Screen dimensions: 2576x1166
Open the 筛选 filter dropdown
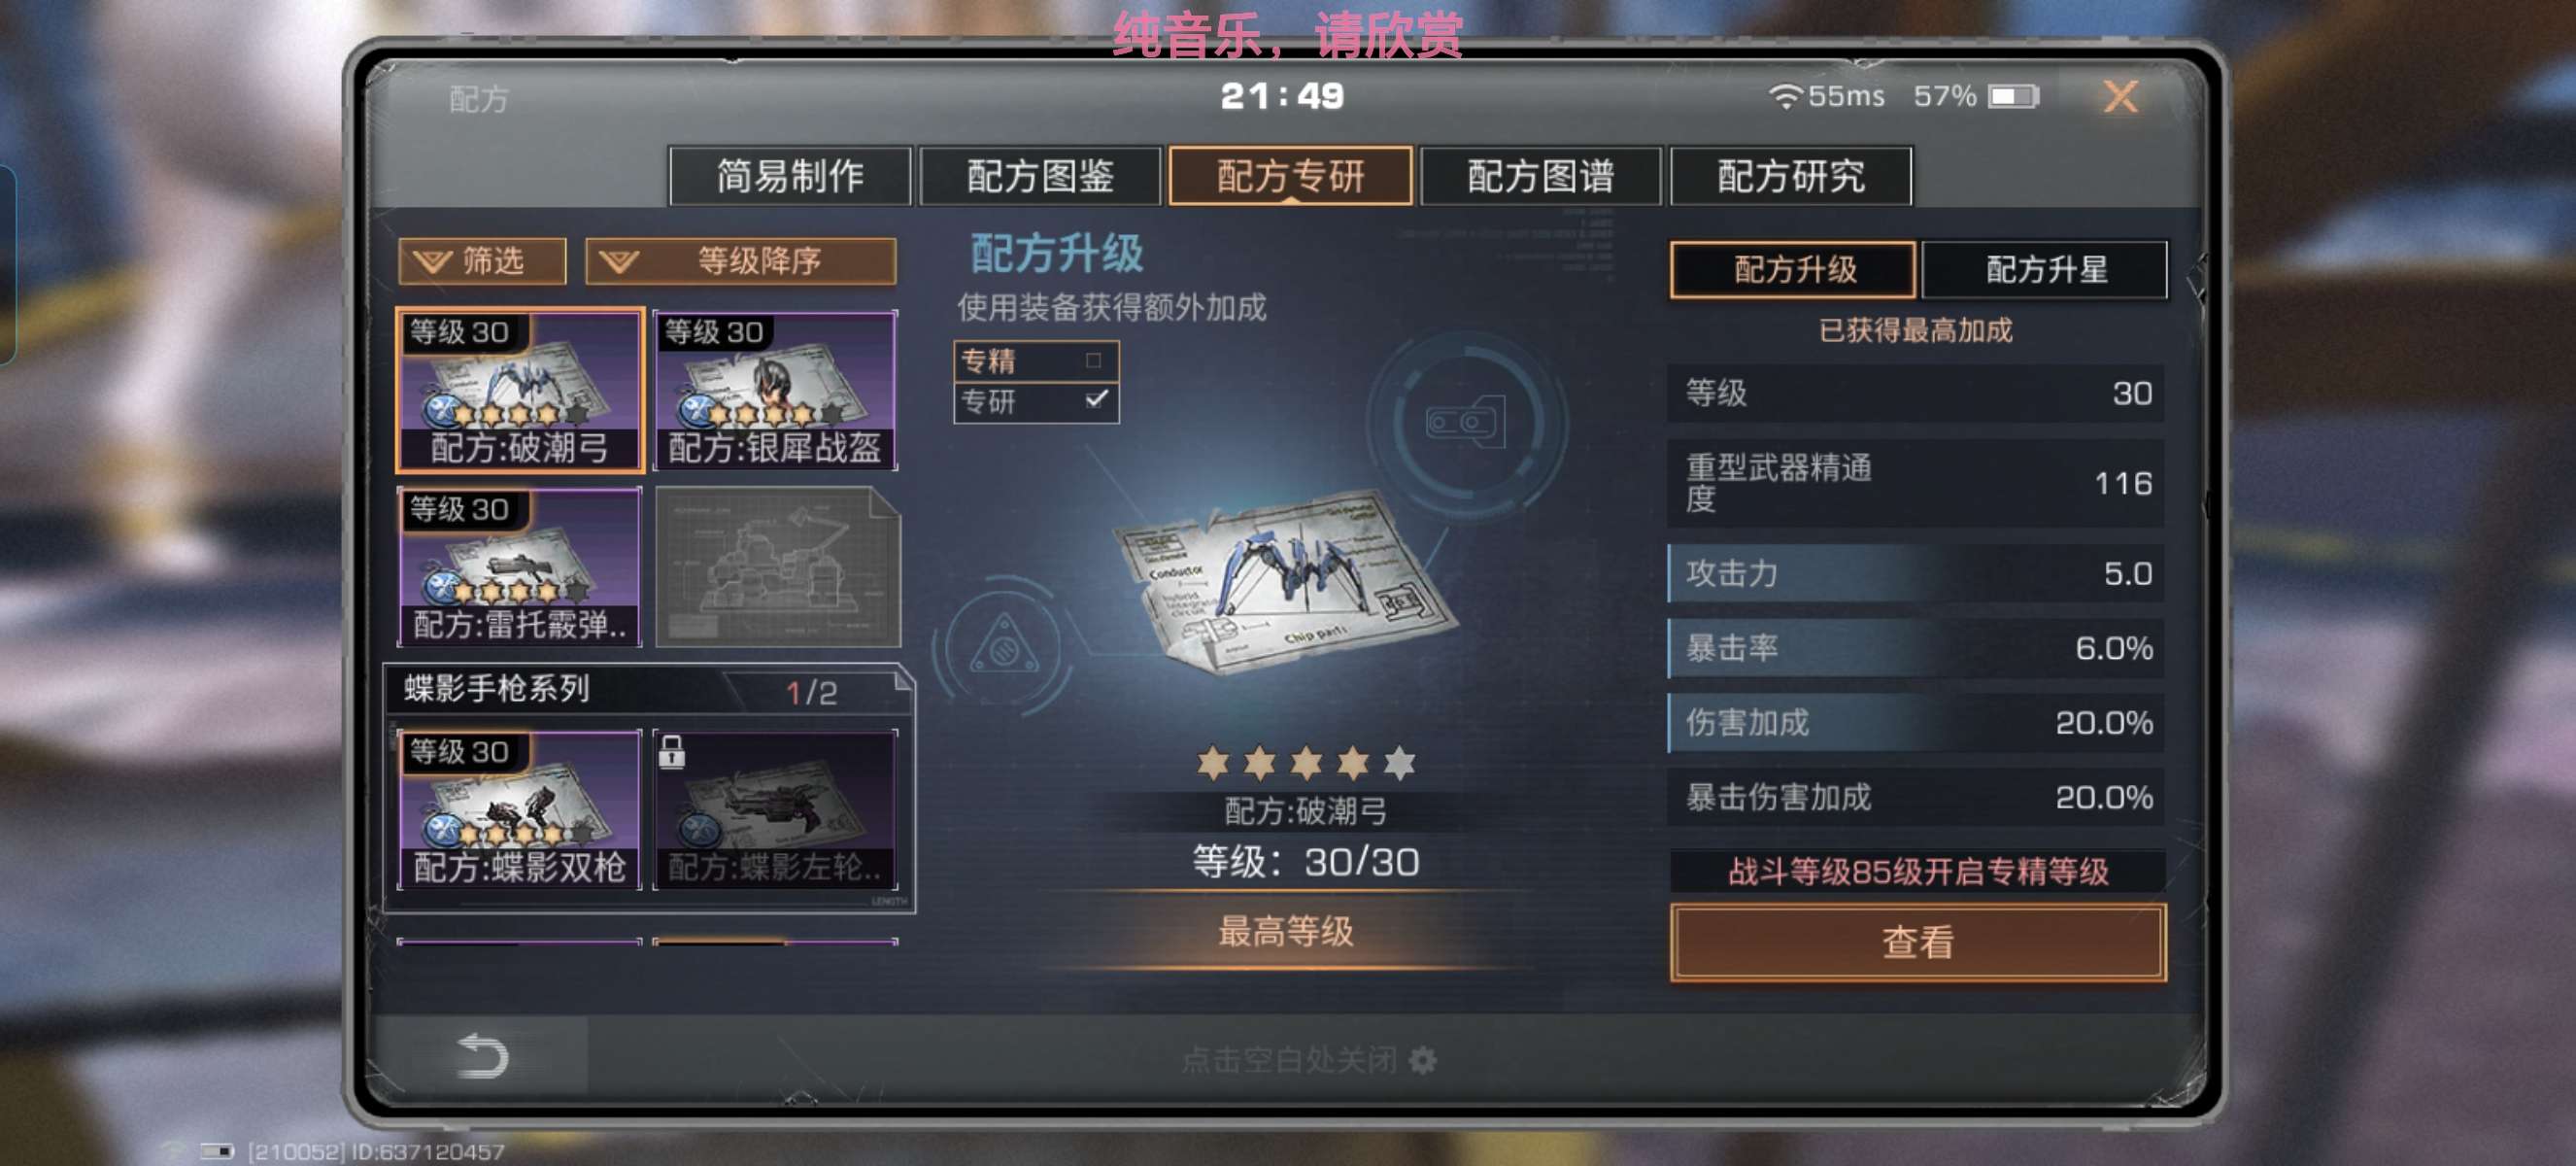pyautogui.click(x=482, y=261)
